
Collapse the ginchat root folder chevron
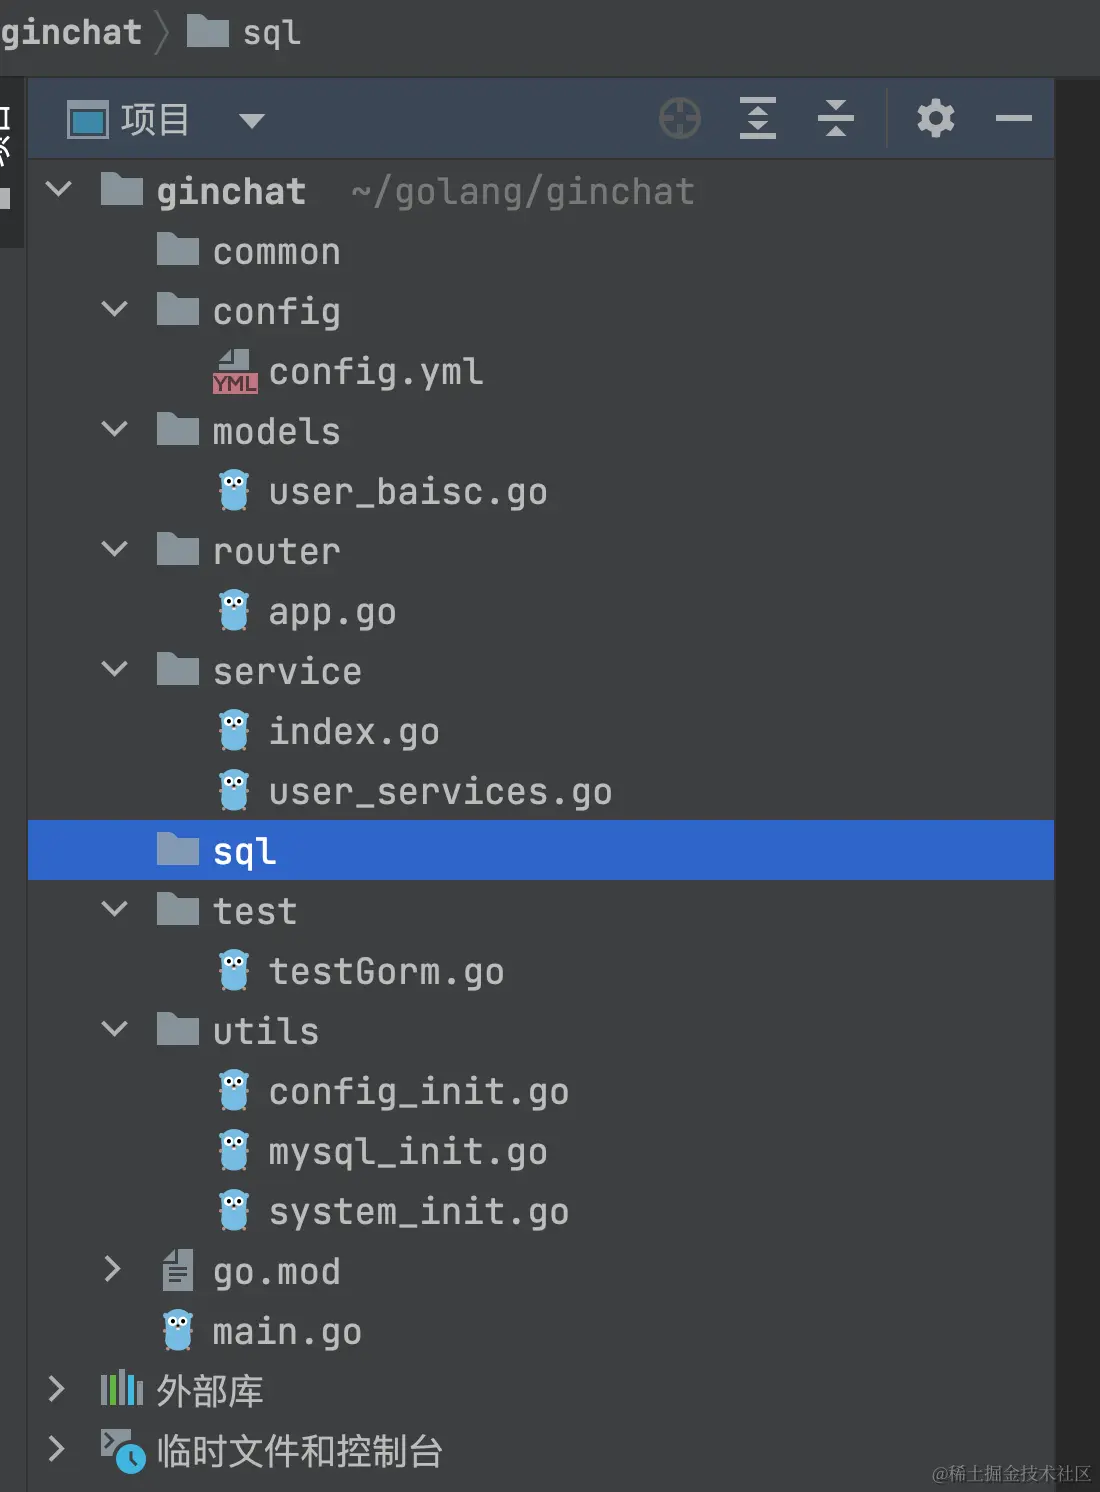(x=59, y=189)
